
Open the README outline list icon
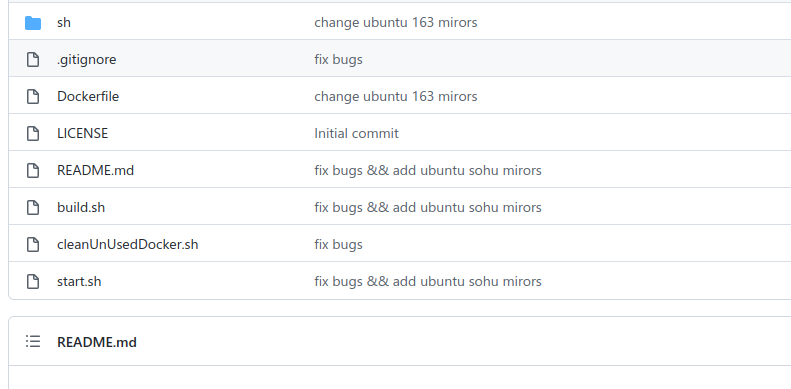[x=33, y=342]
